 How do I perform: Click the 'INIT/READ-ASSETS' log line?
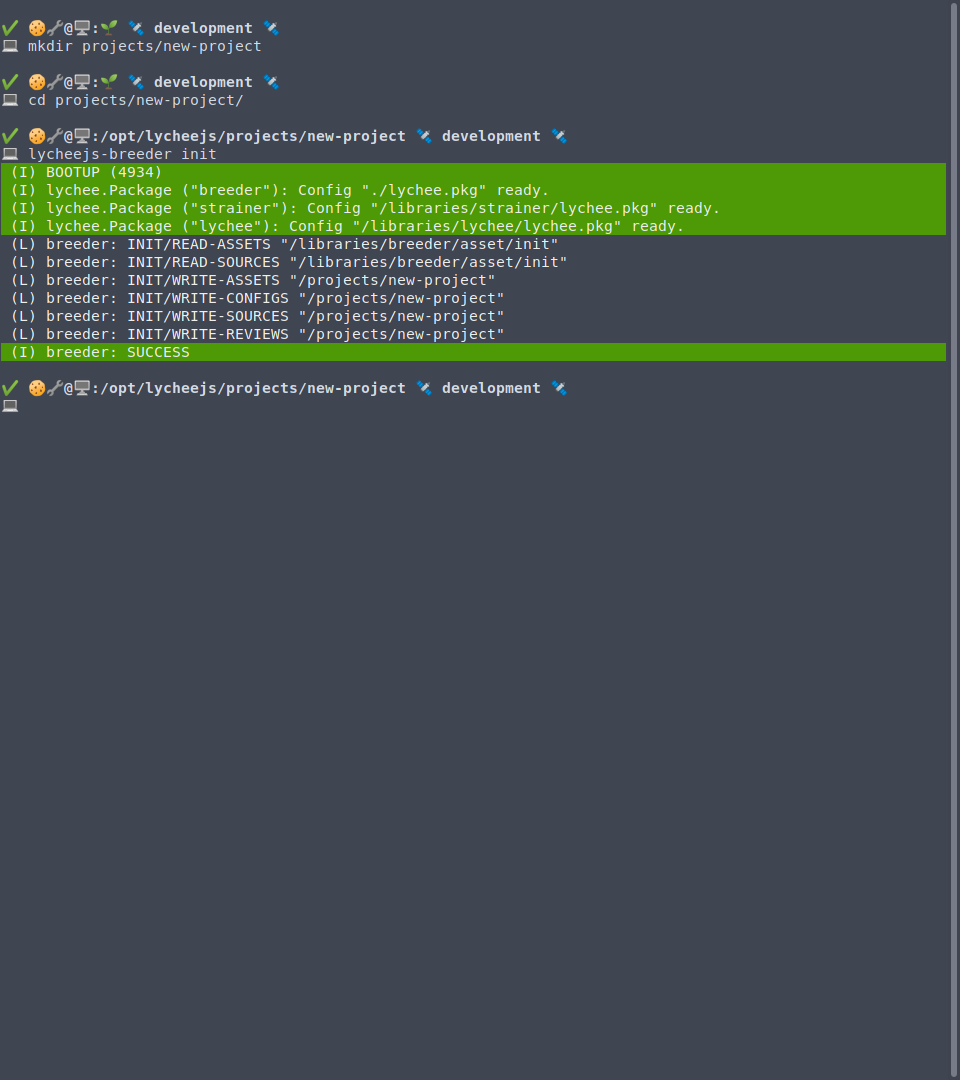click(x=284, y=244)
